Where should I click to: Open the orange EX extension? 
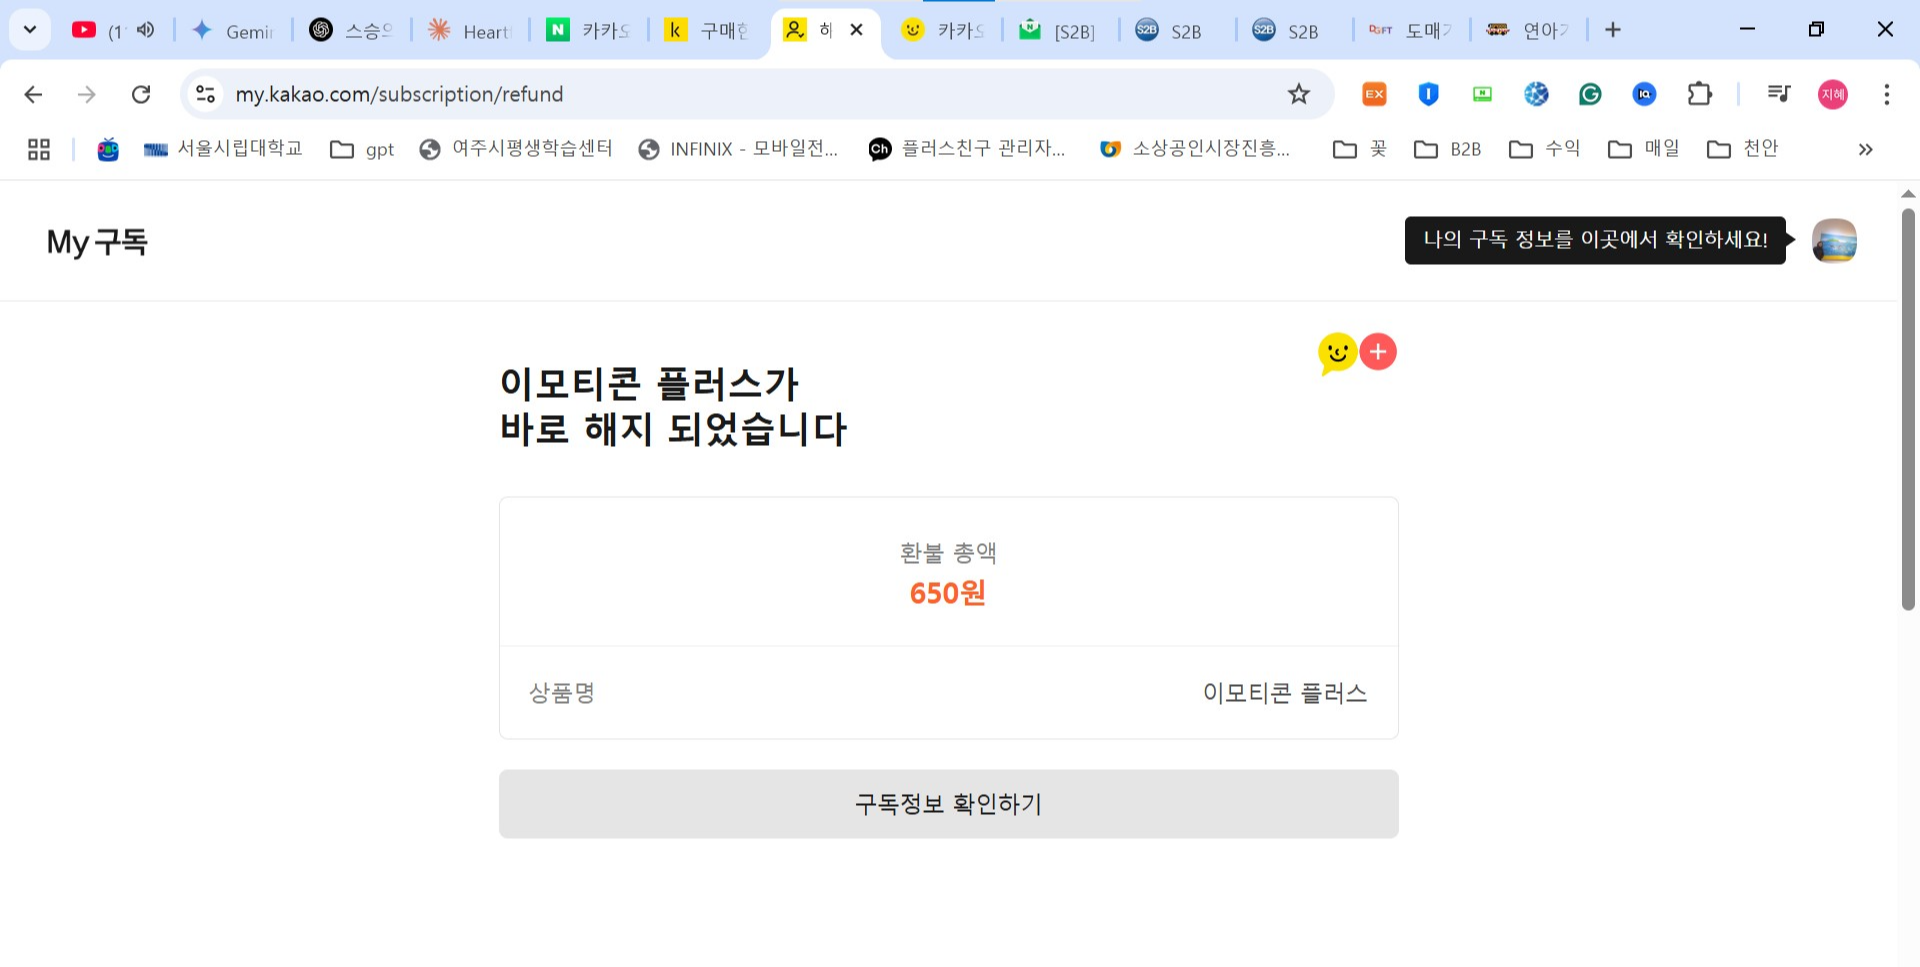tap(1375, 94)
